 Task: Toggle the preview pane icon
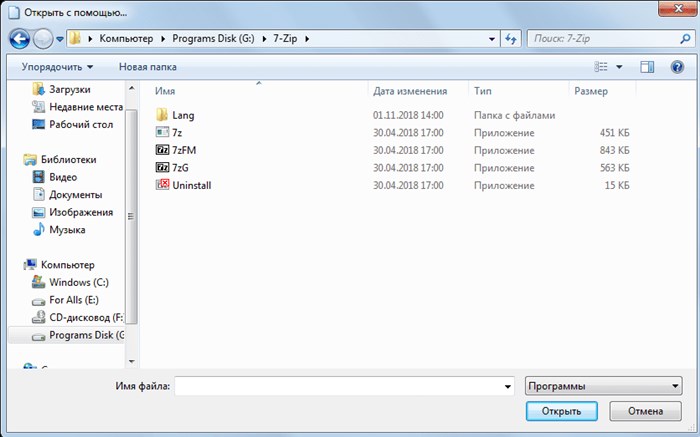[647, 67]
